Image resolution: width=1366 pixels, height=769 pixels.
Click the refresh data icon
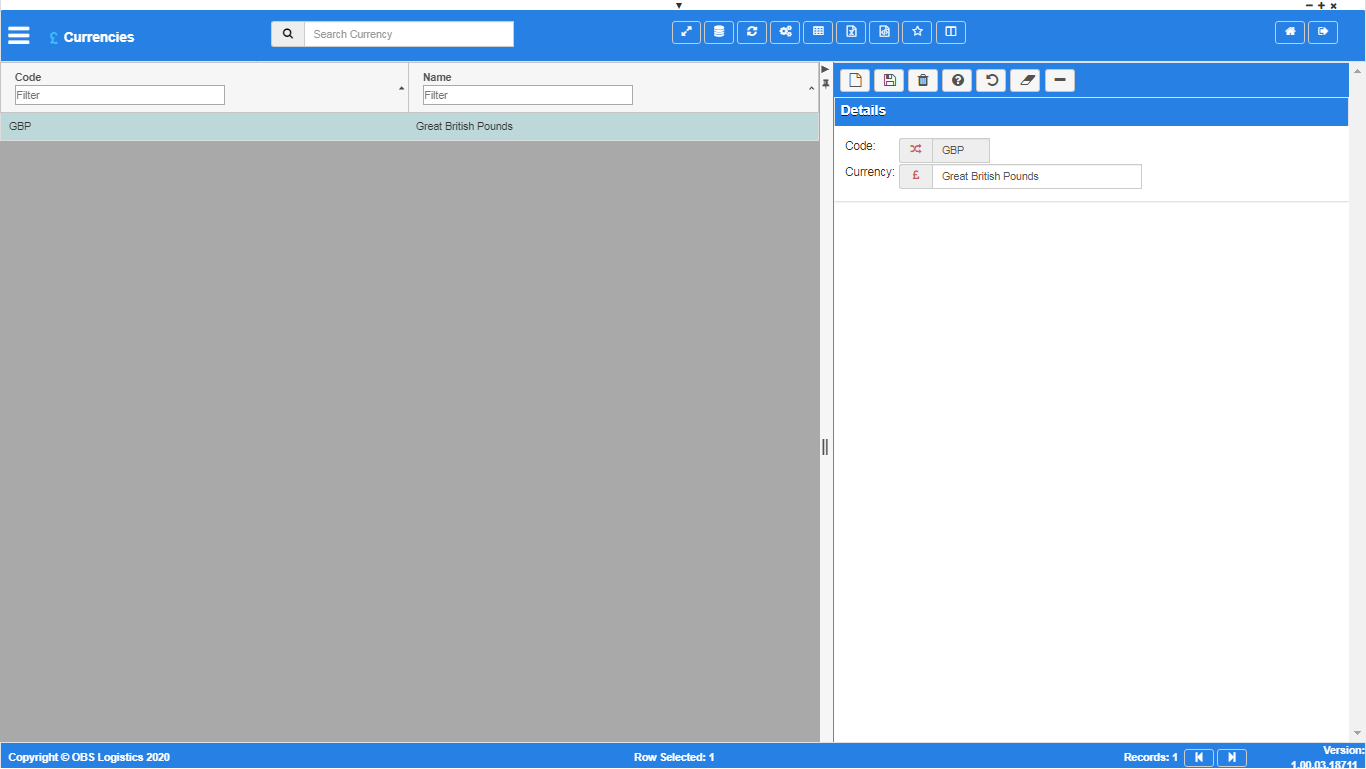pyautogui.click(x=752, y=32)
